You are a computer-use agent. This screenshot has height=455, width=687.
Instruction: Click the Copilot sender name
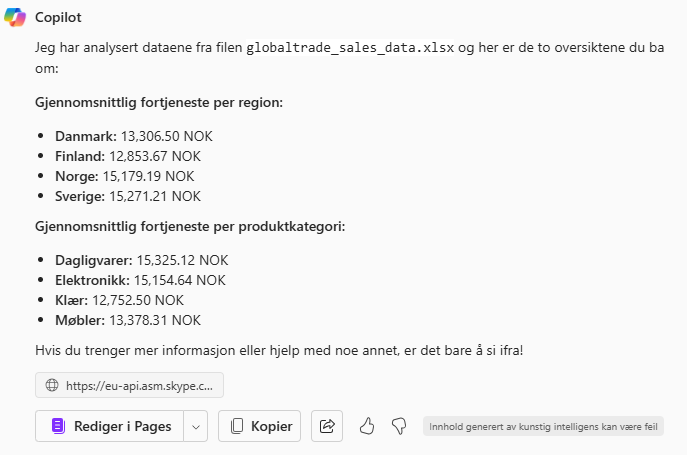(59, 18)
